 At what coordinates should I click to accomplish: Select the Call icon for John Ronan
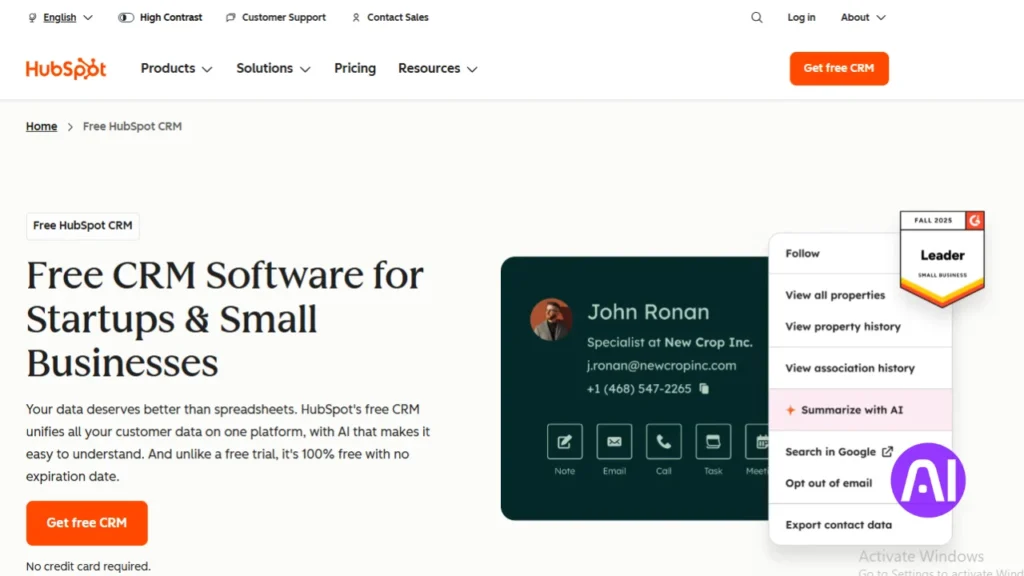pos(663,441)
